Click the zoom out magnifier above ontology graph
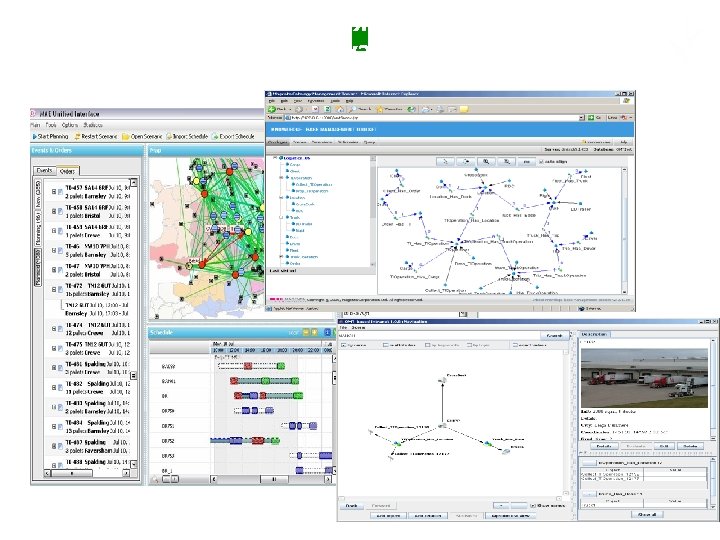The height and width of the screenshot is (540, 720). tap(506, 162)
